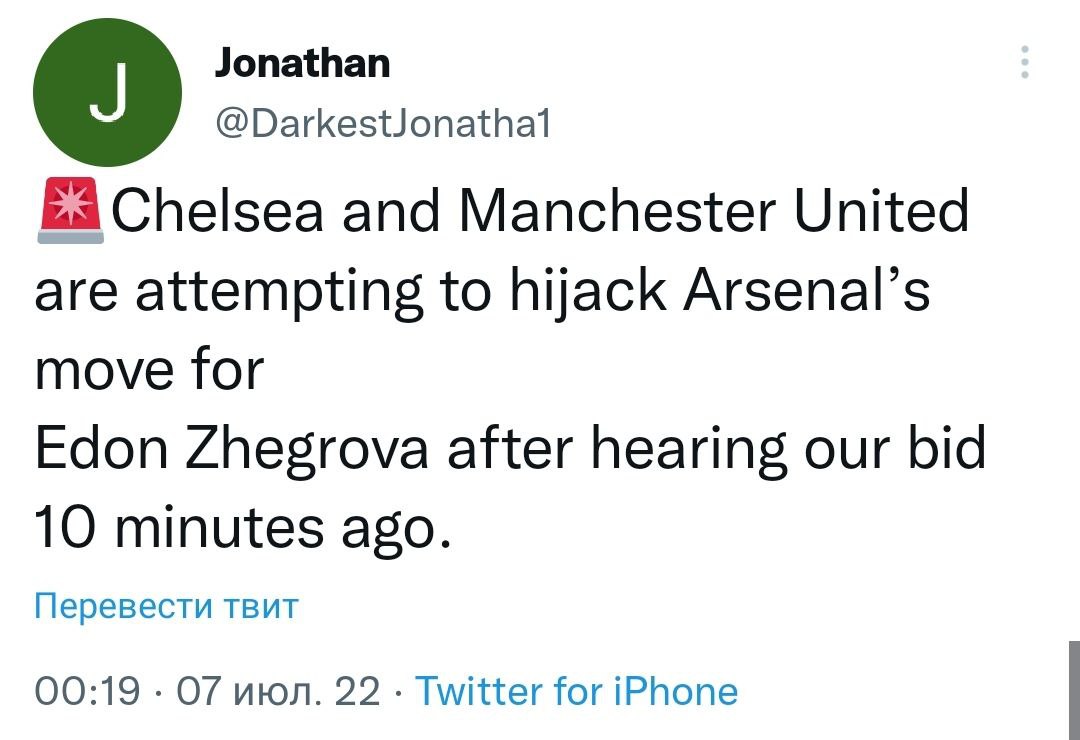
Task: Click the date "07 июл. 22"
Action: (x=278, y=691)
